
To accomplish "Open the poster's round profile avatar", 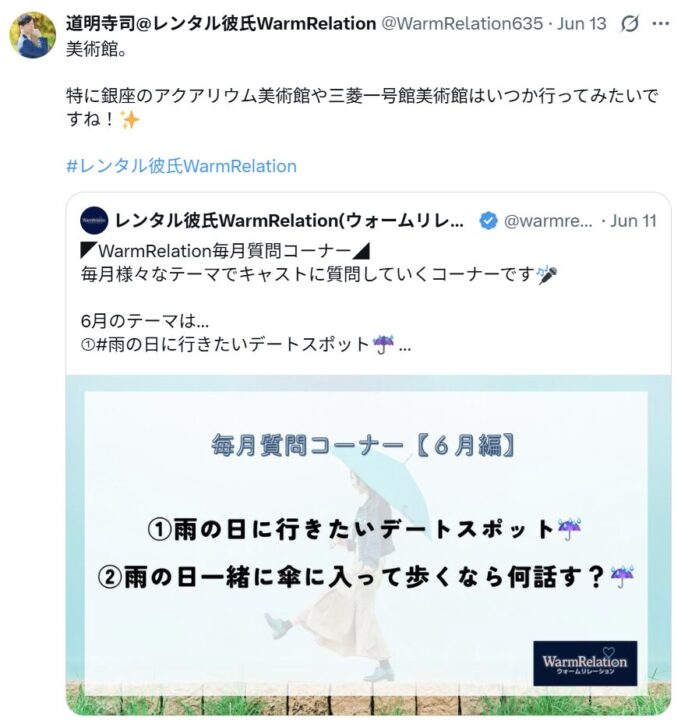I will [x=32, y=35].
